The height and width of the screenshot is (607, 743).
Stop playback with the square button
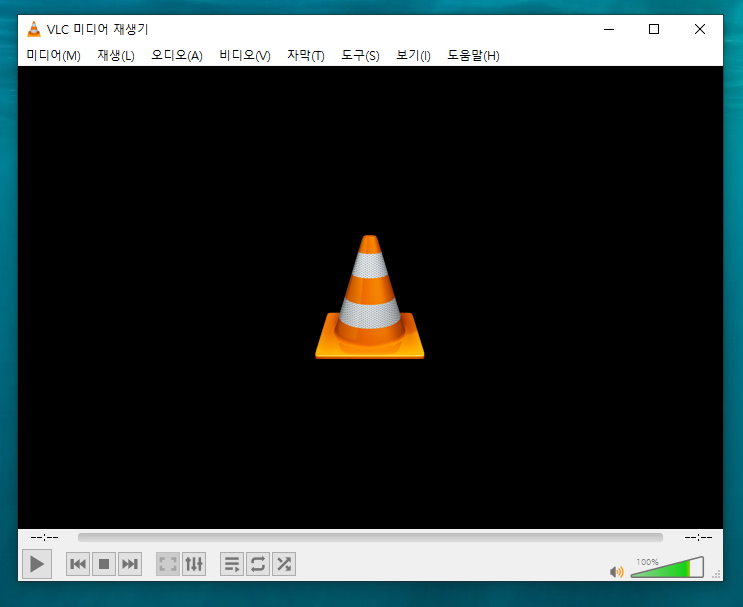pos(104,564)
